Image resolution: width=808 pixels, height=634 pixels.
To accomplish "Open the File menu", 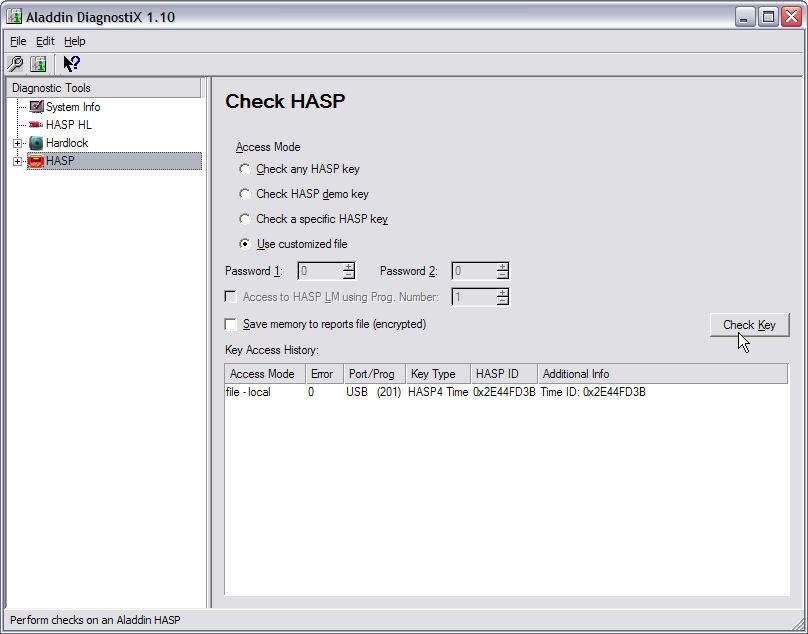I will 18,41.
